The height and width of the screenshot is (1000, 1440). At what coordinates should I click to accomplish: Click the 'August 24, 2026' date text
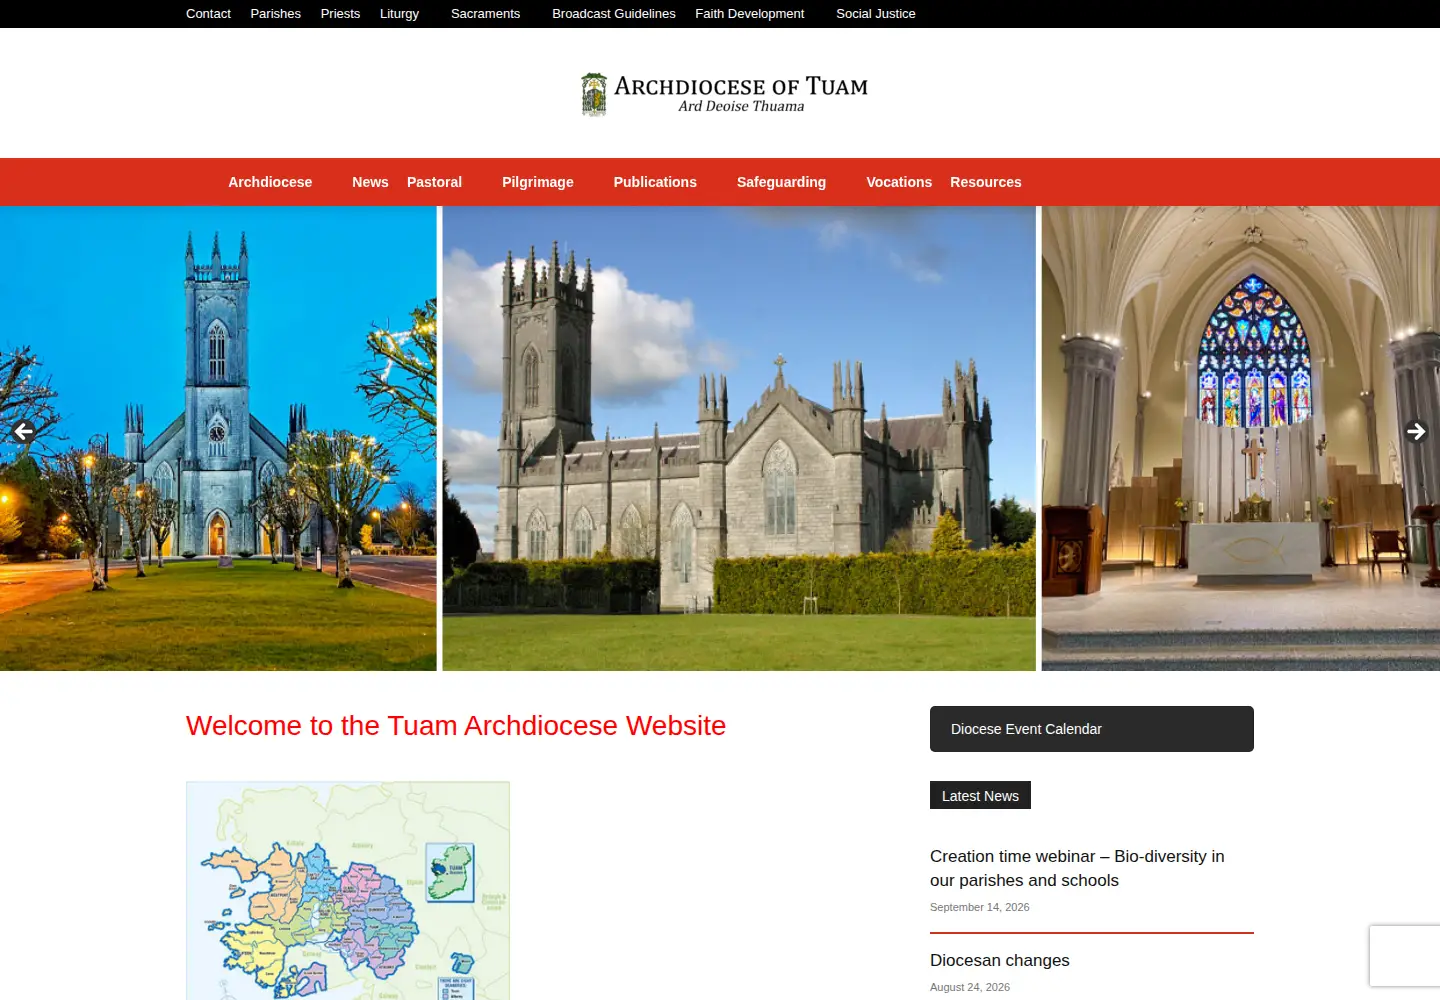[970, 987]
